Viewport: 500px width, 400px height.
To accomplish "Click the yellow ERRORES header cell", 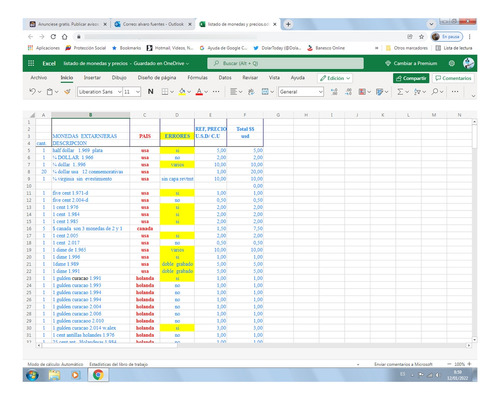I will pyautogui.click(x=177, y=136).
